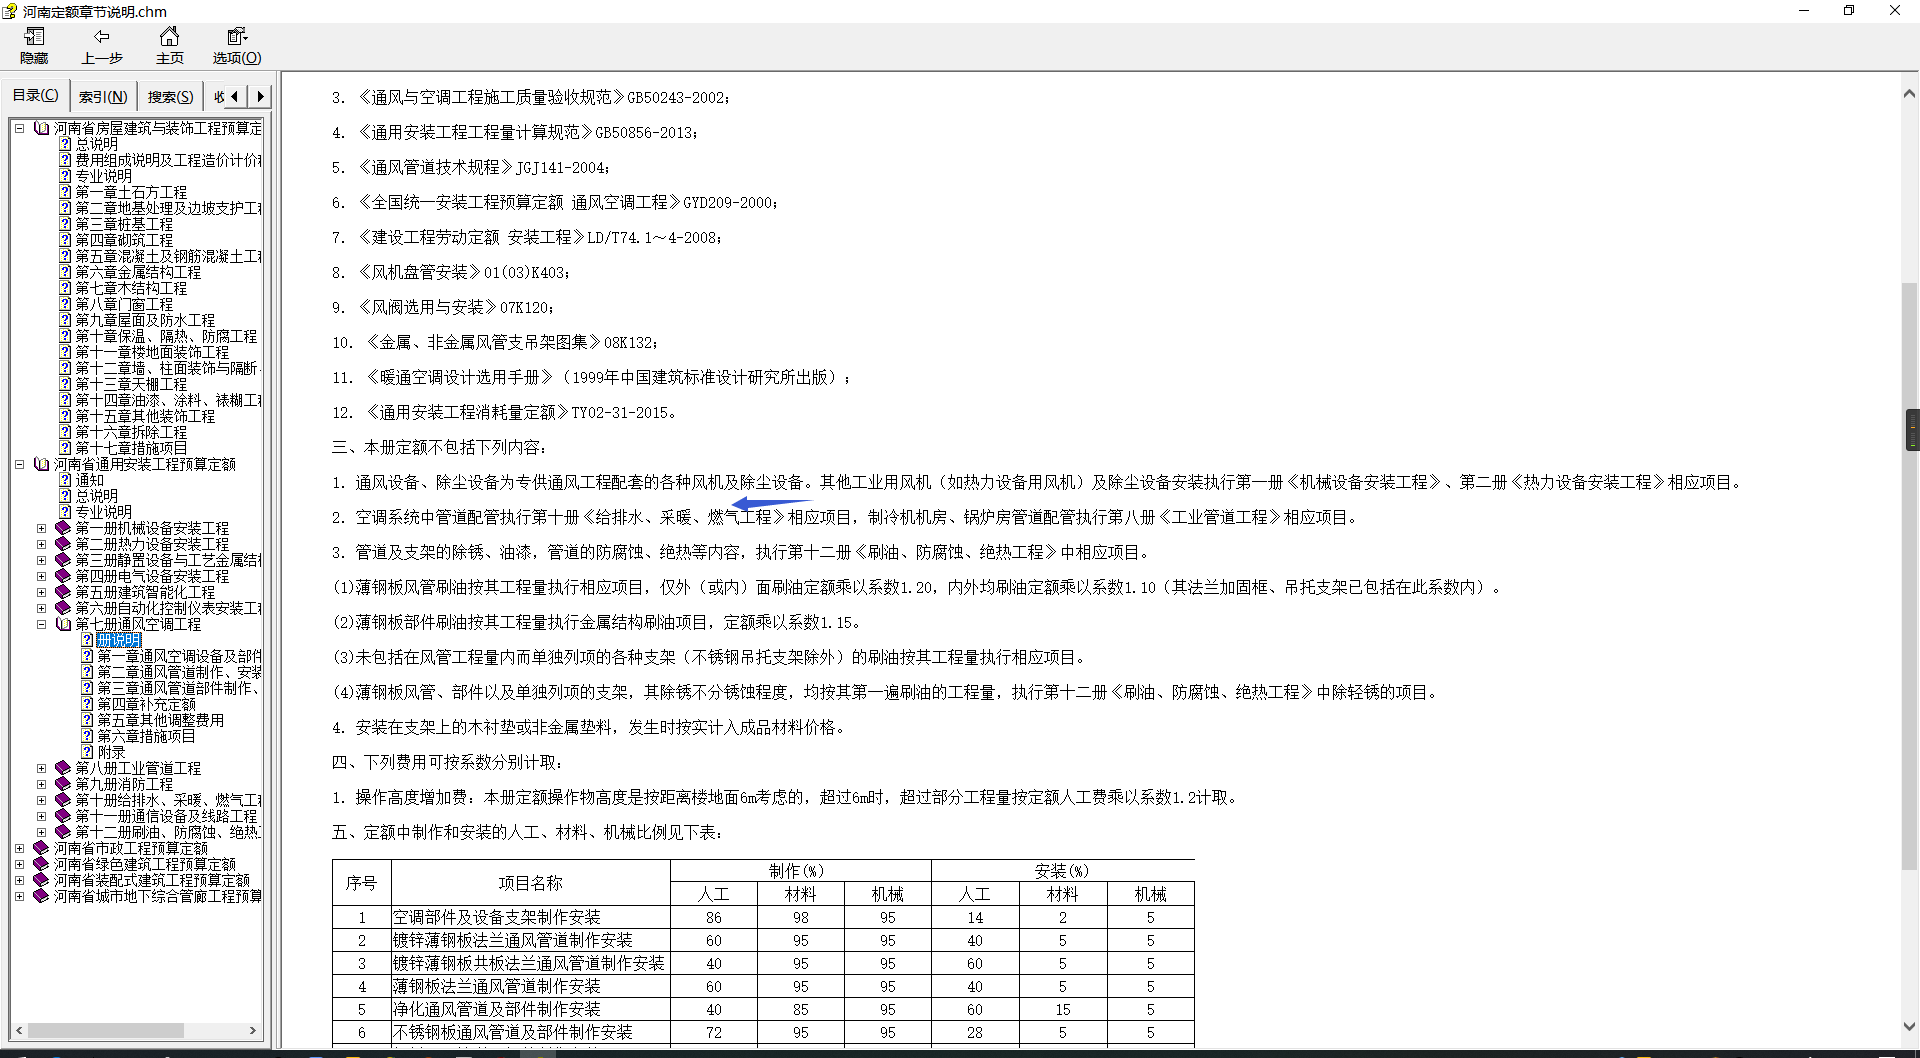Open 第十七章措施项目 topic
Image resolution: width=1920 pixels, height=1058 pixels.
point(131,448)
